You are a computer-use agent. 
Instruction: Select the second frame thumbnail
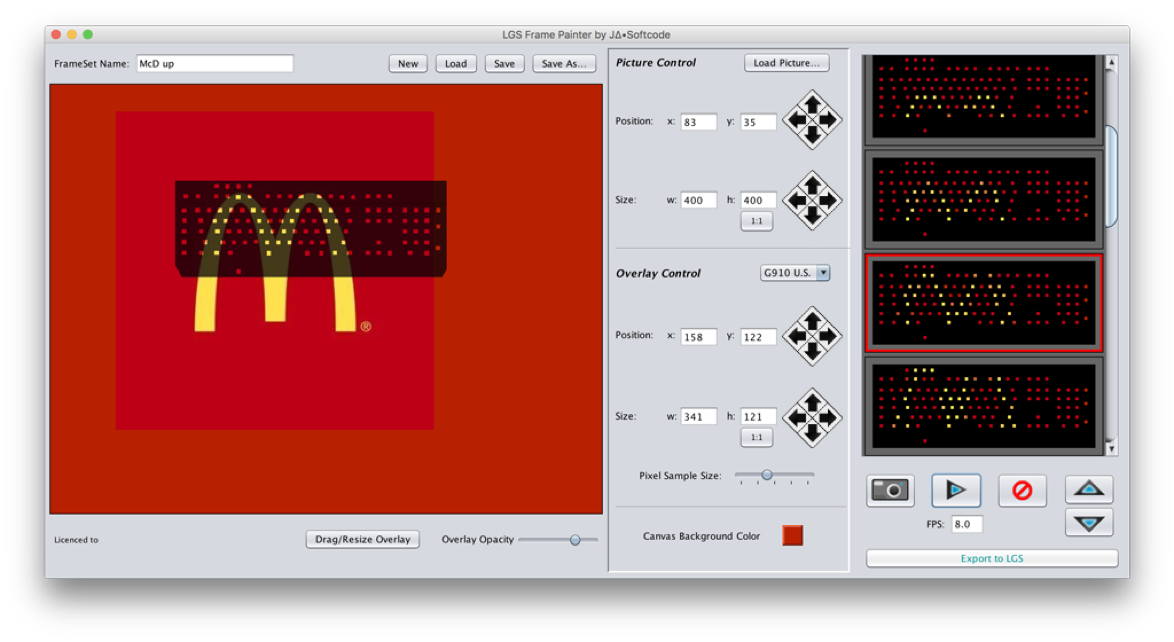point(984,199)
